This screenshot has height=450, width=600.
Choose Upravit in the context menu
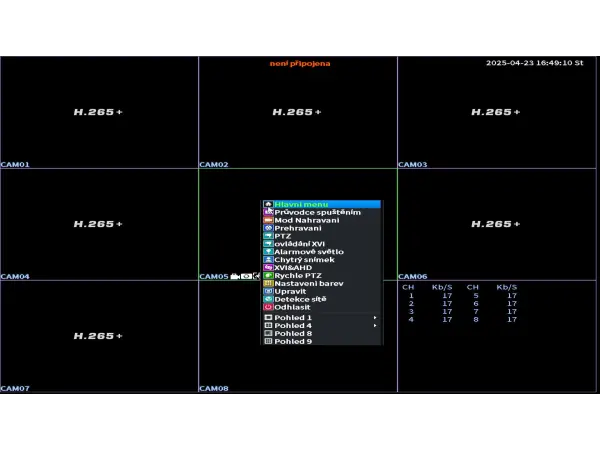coord(290,291)
